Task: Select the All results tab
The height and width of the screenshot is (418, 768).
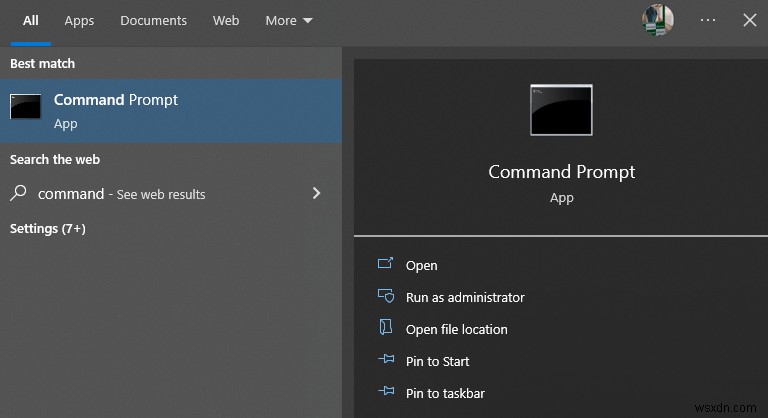Action: coord(31,20)
